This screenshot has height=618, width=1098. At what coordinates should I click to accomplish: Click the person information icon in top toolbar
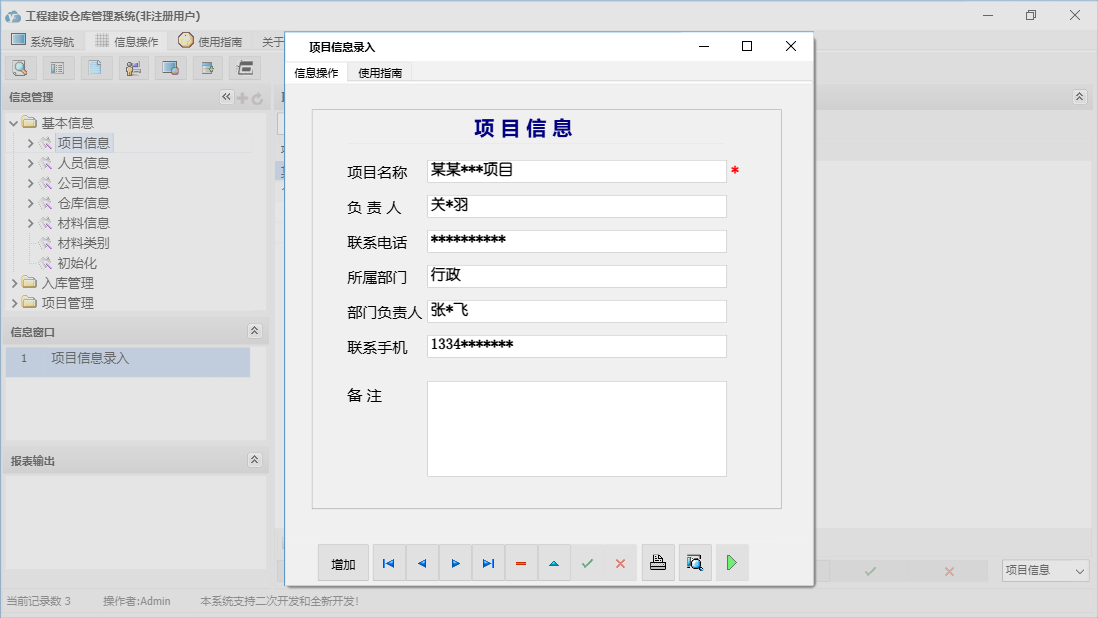pos(133,67)
